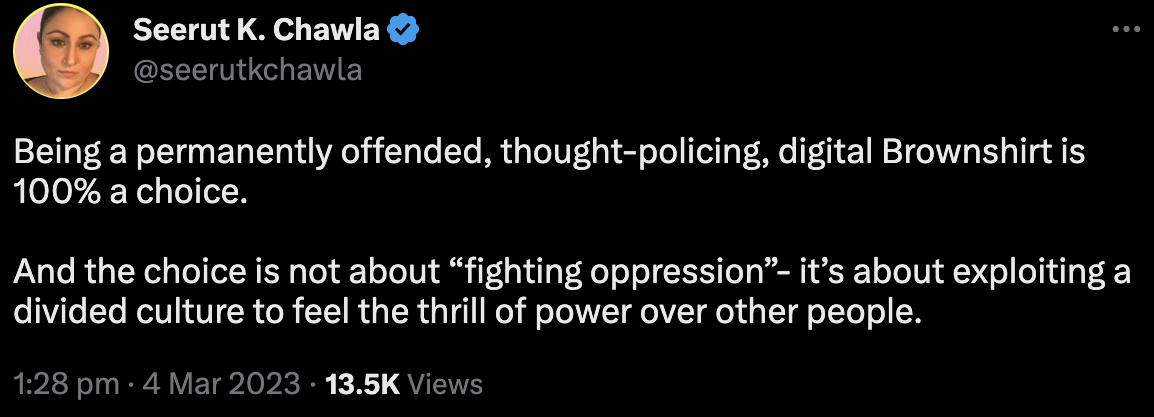The height and width of the screenshot is (417, 1154).
Task: Click the 13.5K view count number
Action: [x=361, y=384]
